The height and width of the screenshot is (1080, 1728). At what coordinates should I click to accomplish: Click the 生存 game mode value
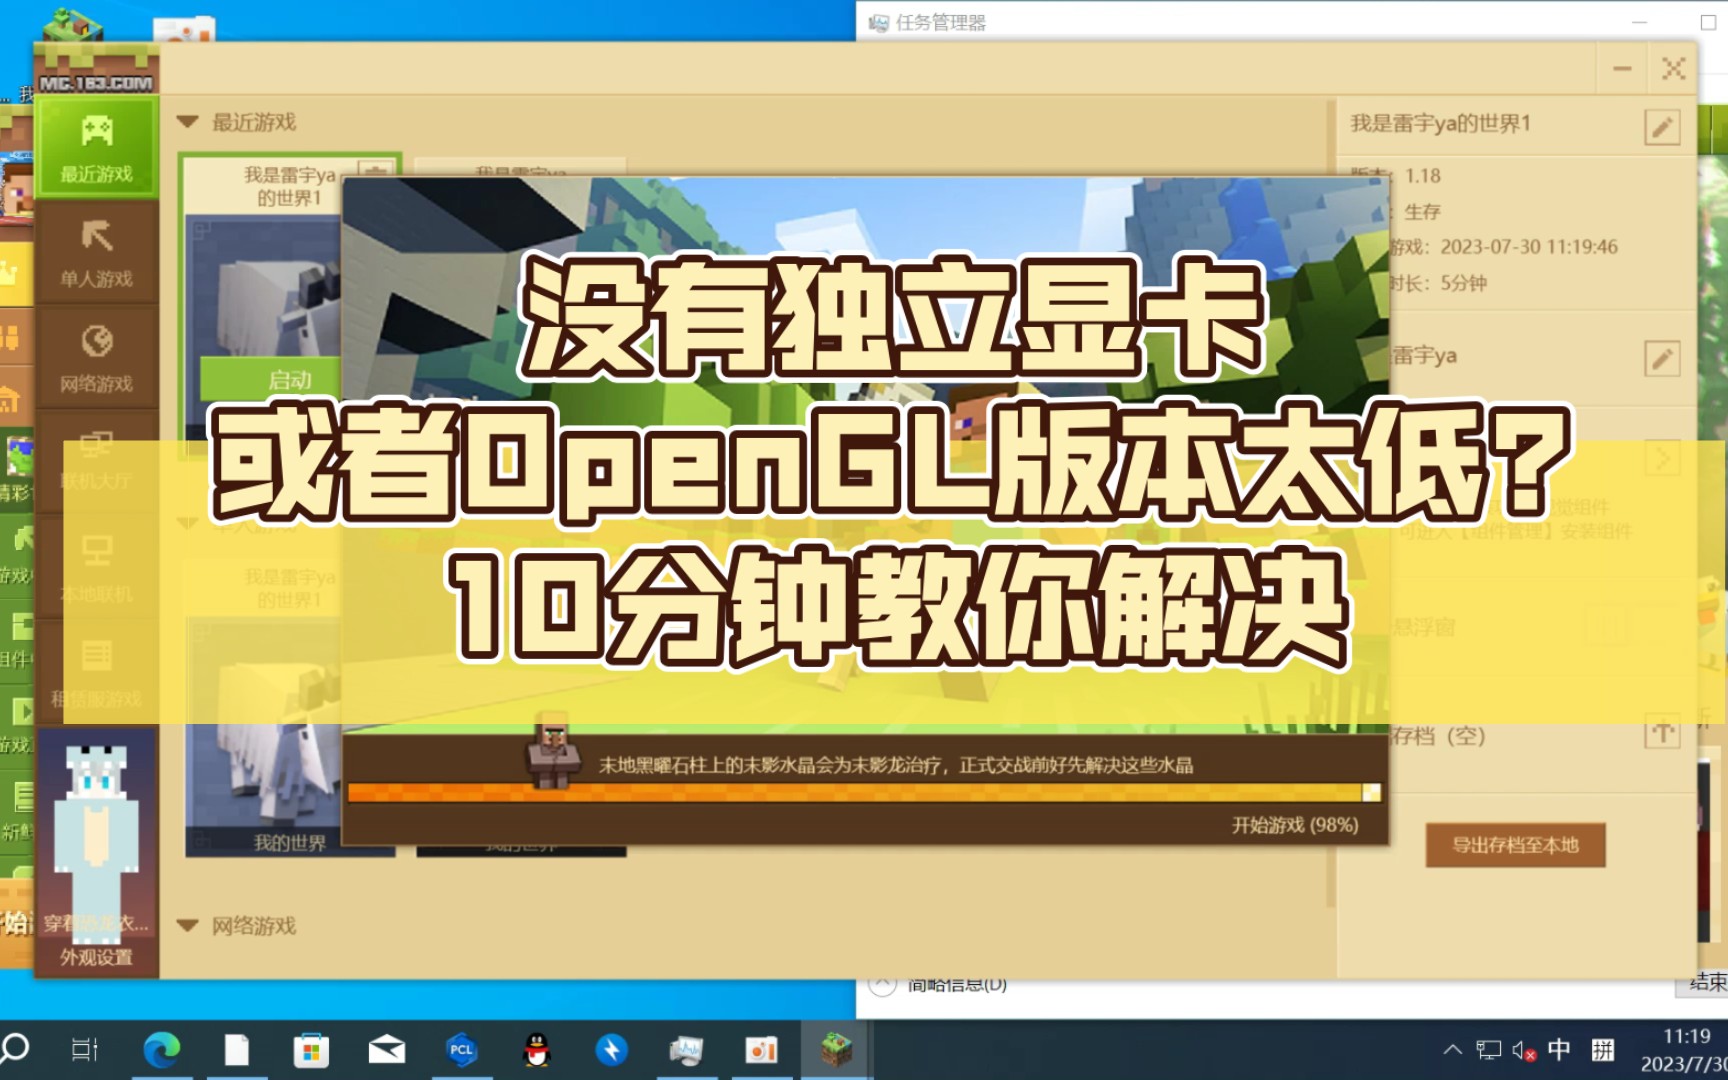click(1422, 211)
